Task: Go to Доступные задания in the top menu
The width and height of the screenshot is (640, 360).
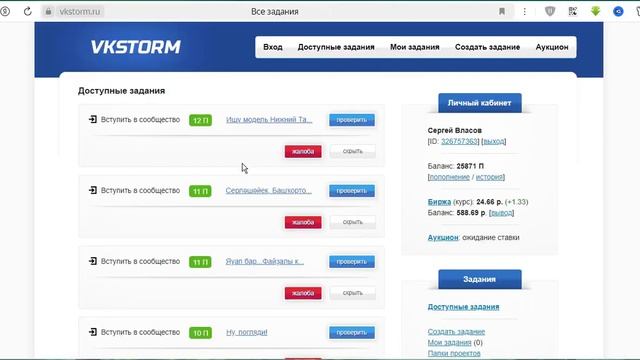Action: (x=336, y=47)
